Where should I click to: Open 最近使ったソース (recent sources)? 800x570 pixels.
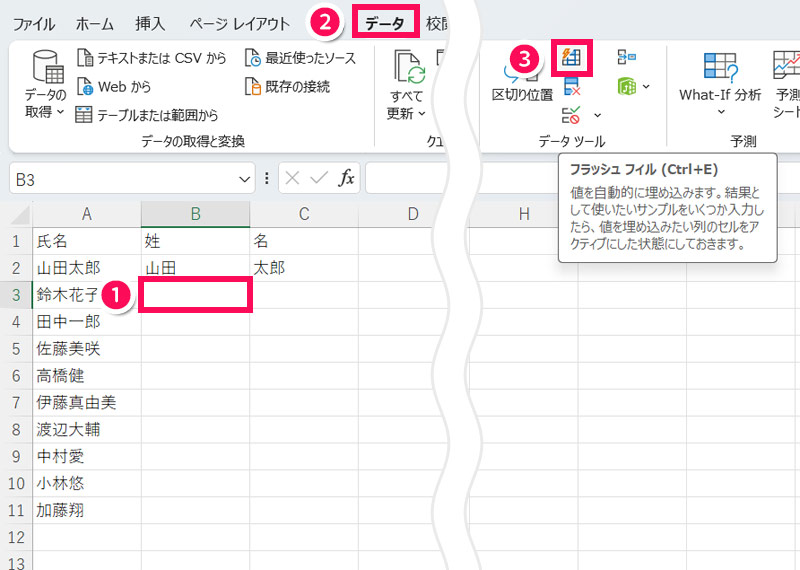click(300, 58)
